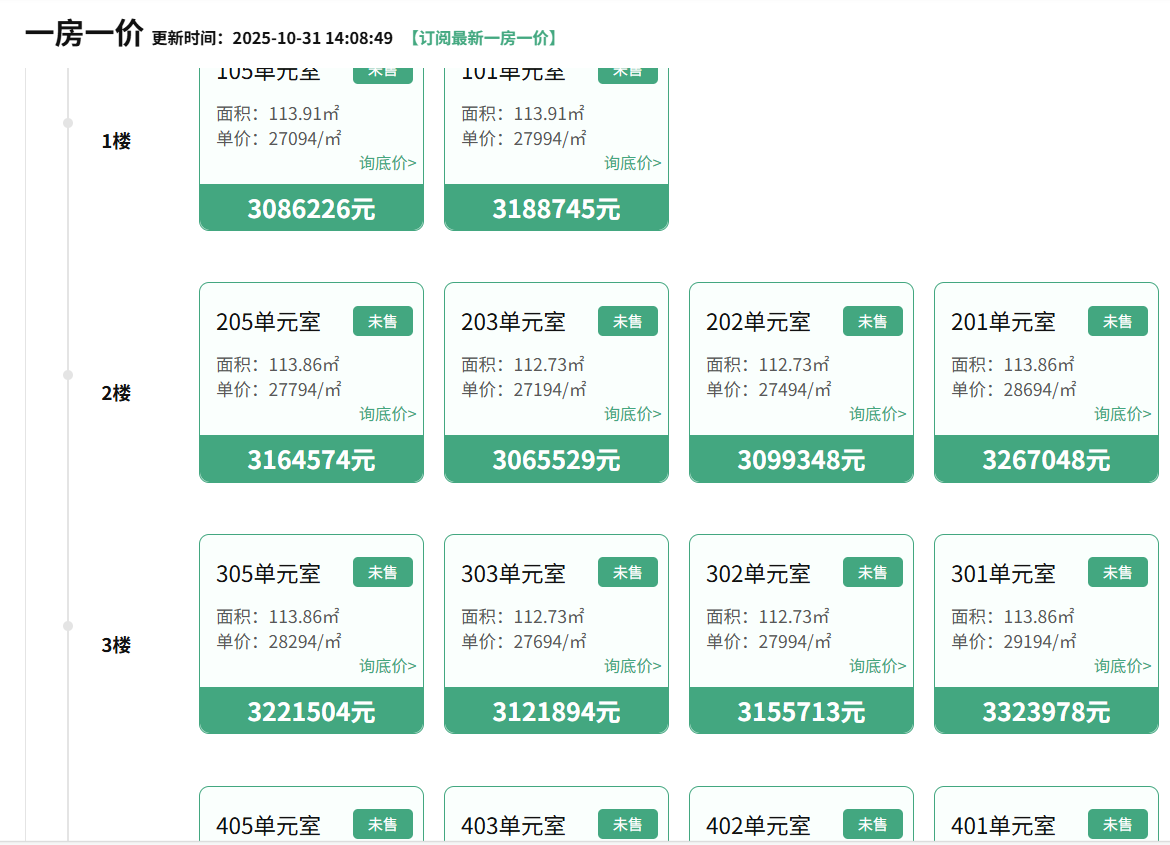Click 403单元室 unit title
Image resolution: width=1170 pixels, height=845 pixels.
coord(513,826)
